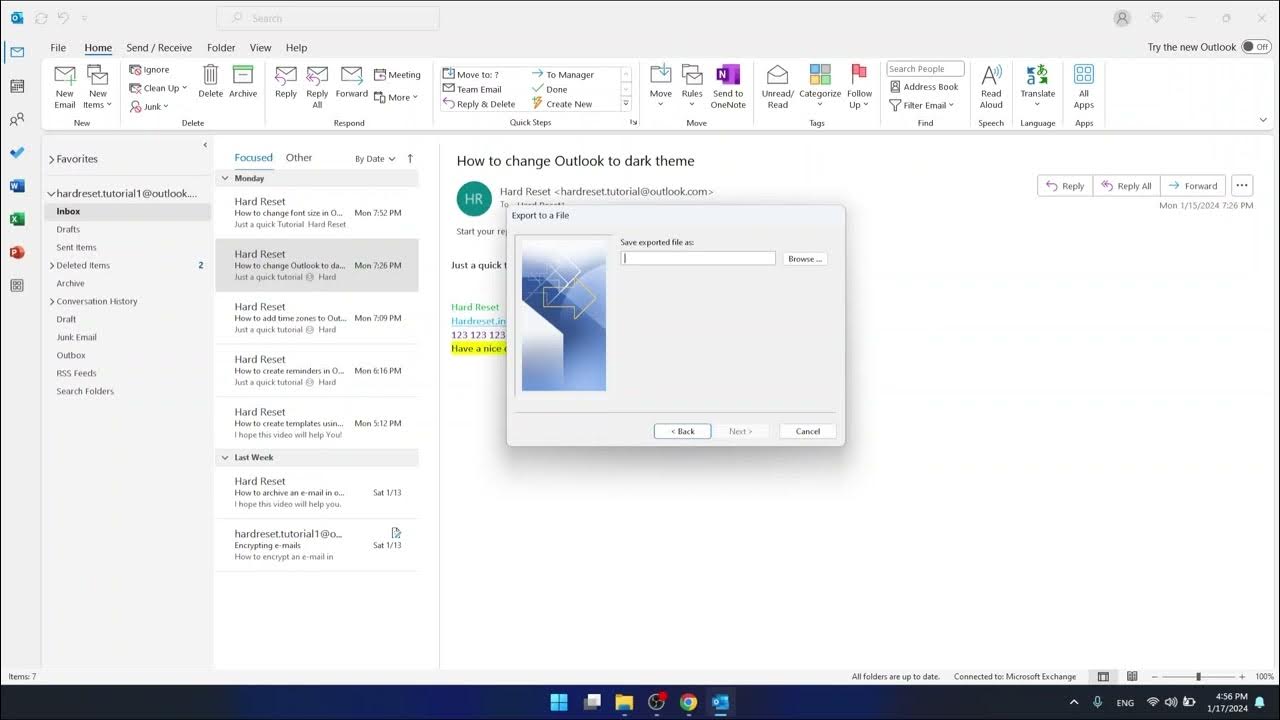Switch to the Send / Receive tab
The width and height of the screenshot is (1280, 720).
click(x=158, y=47)
